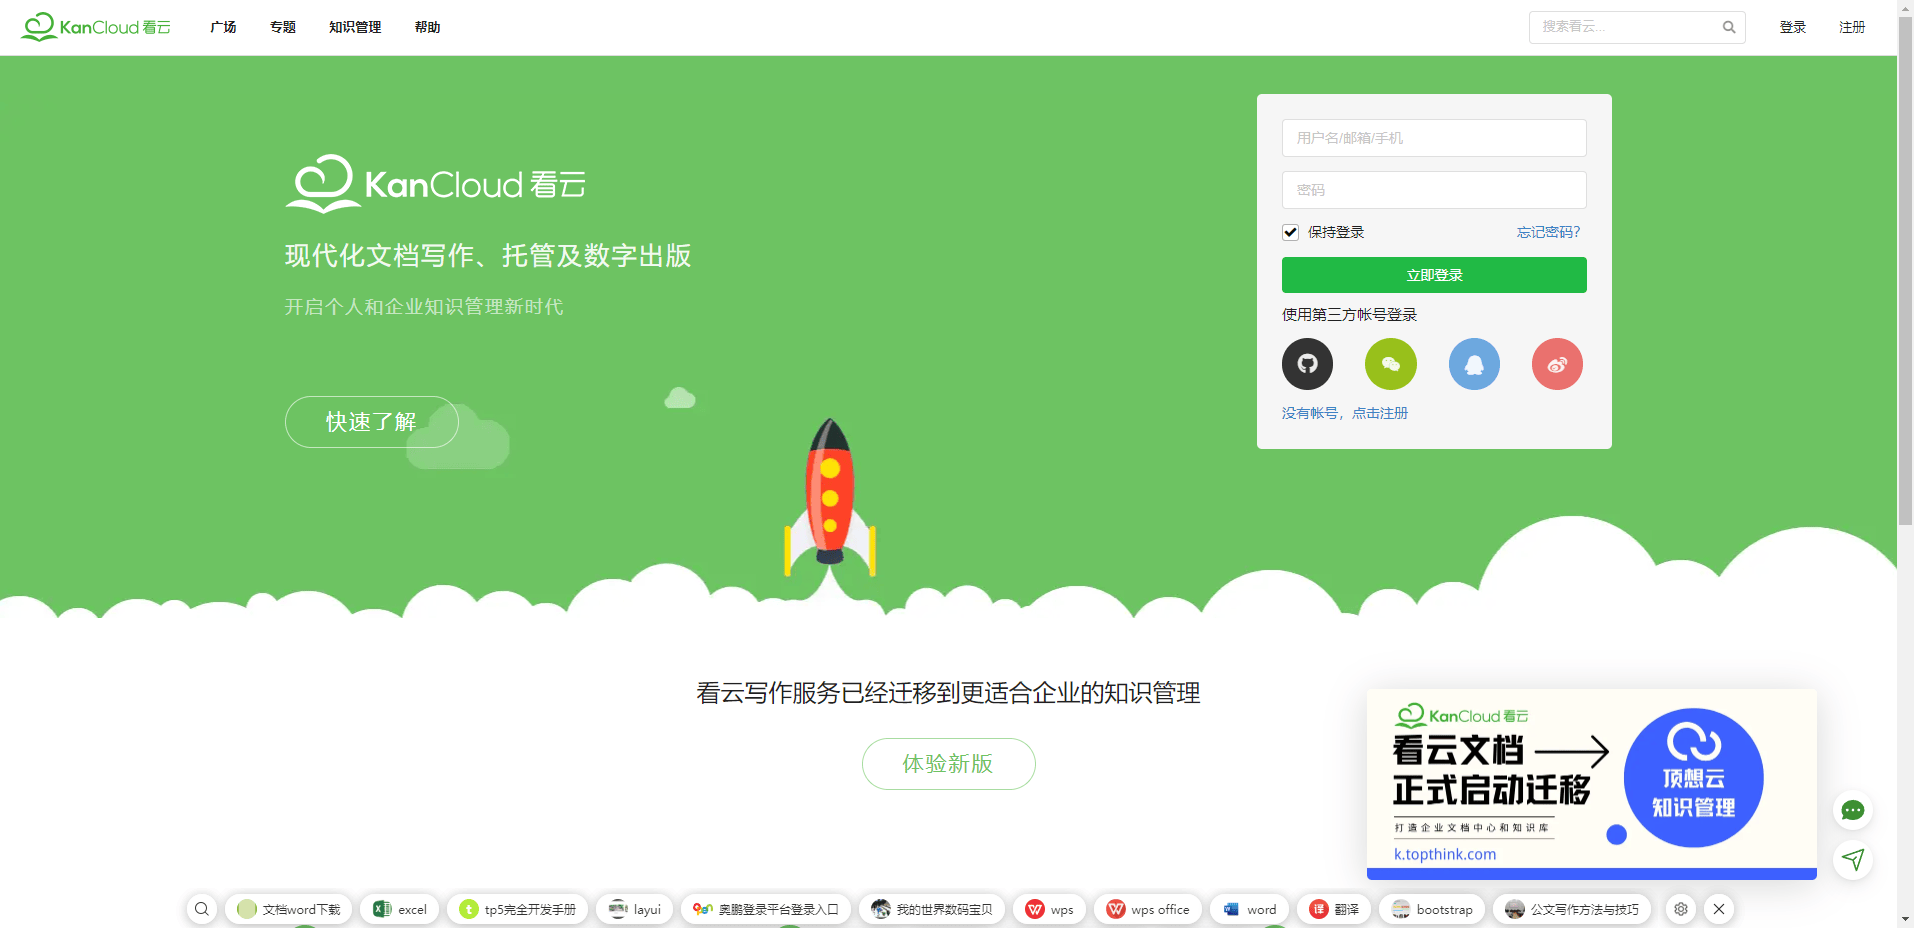
Task: Open the chat bubble floating icon
Action: [1853, 810]
